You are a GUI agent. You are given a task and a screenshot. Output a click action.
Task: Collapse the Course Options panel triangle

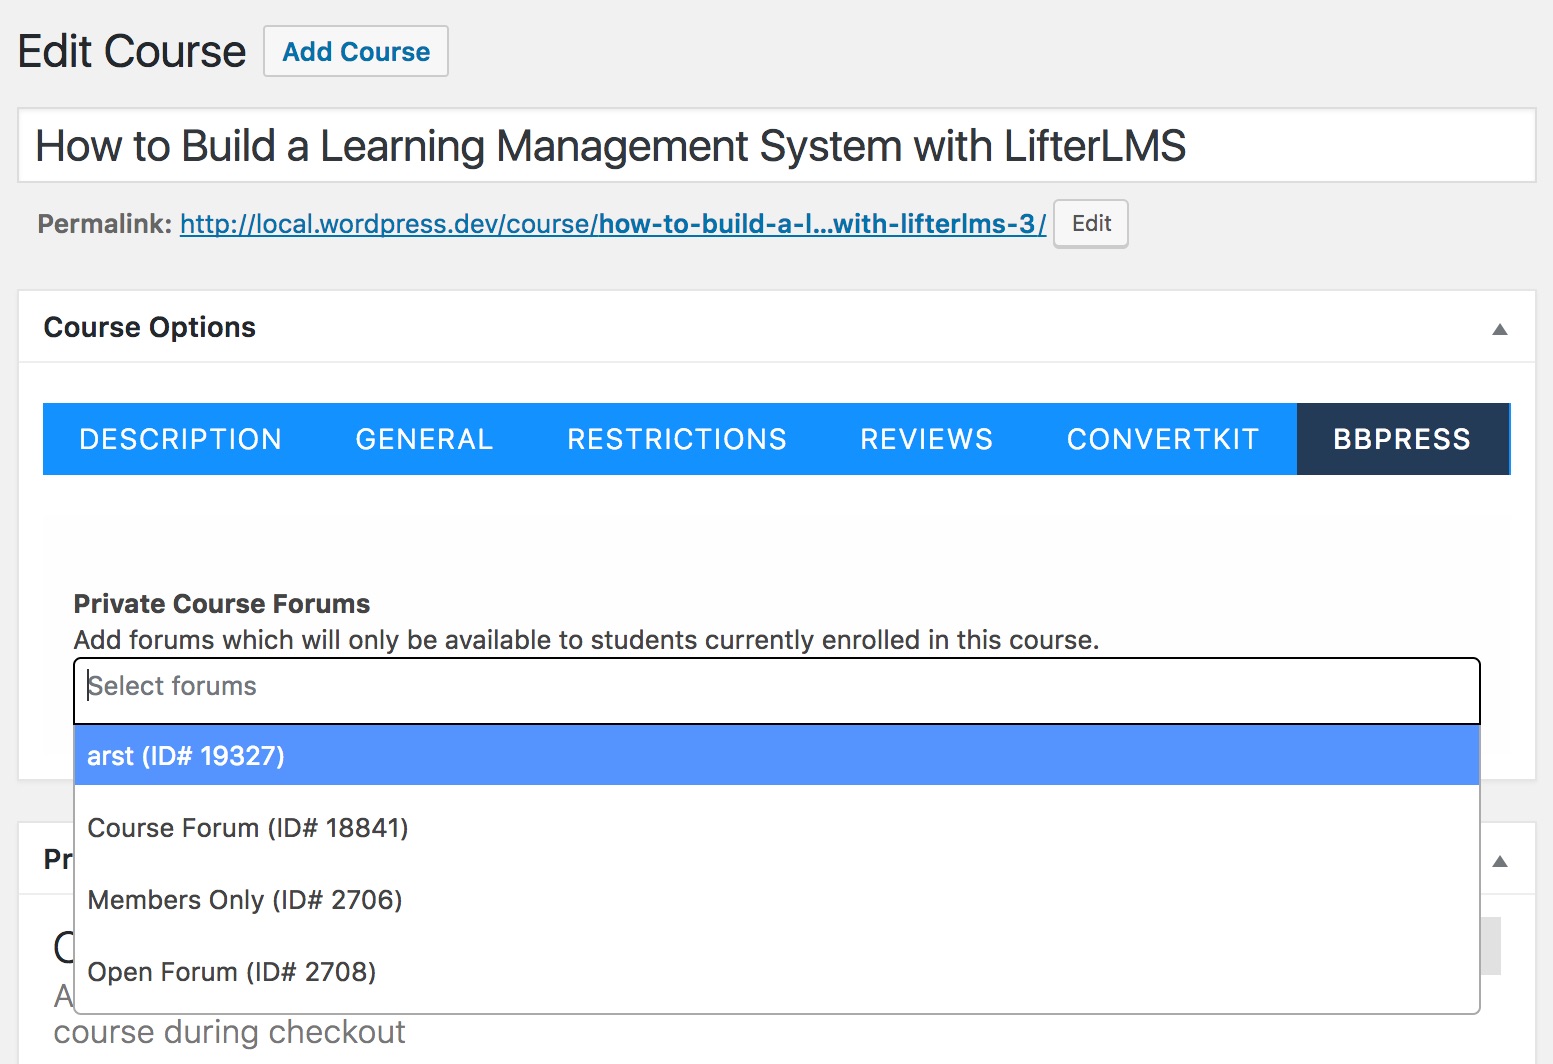(x=1499, y=329)
